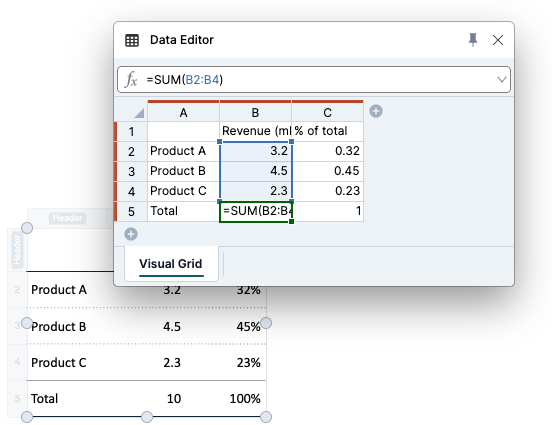Select editor cell 'Product B'

183,171
